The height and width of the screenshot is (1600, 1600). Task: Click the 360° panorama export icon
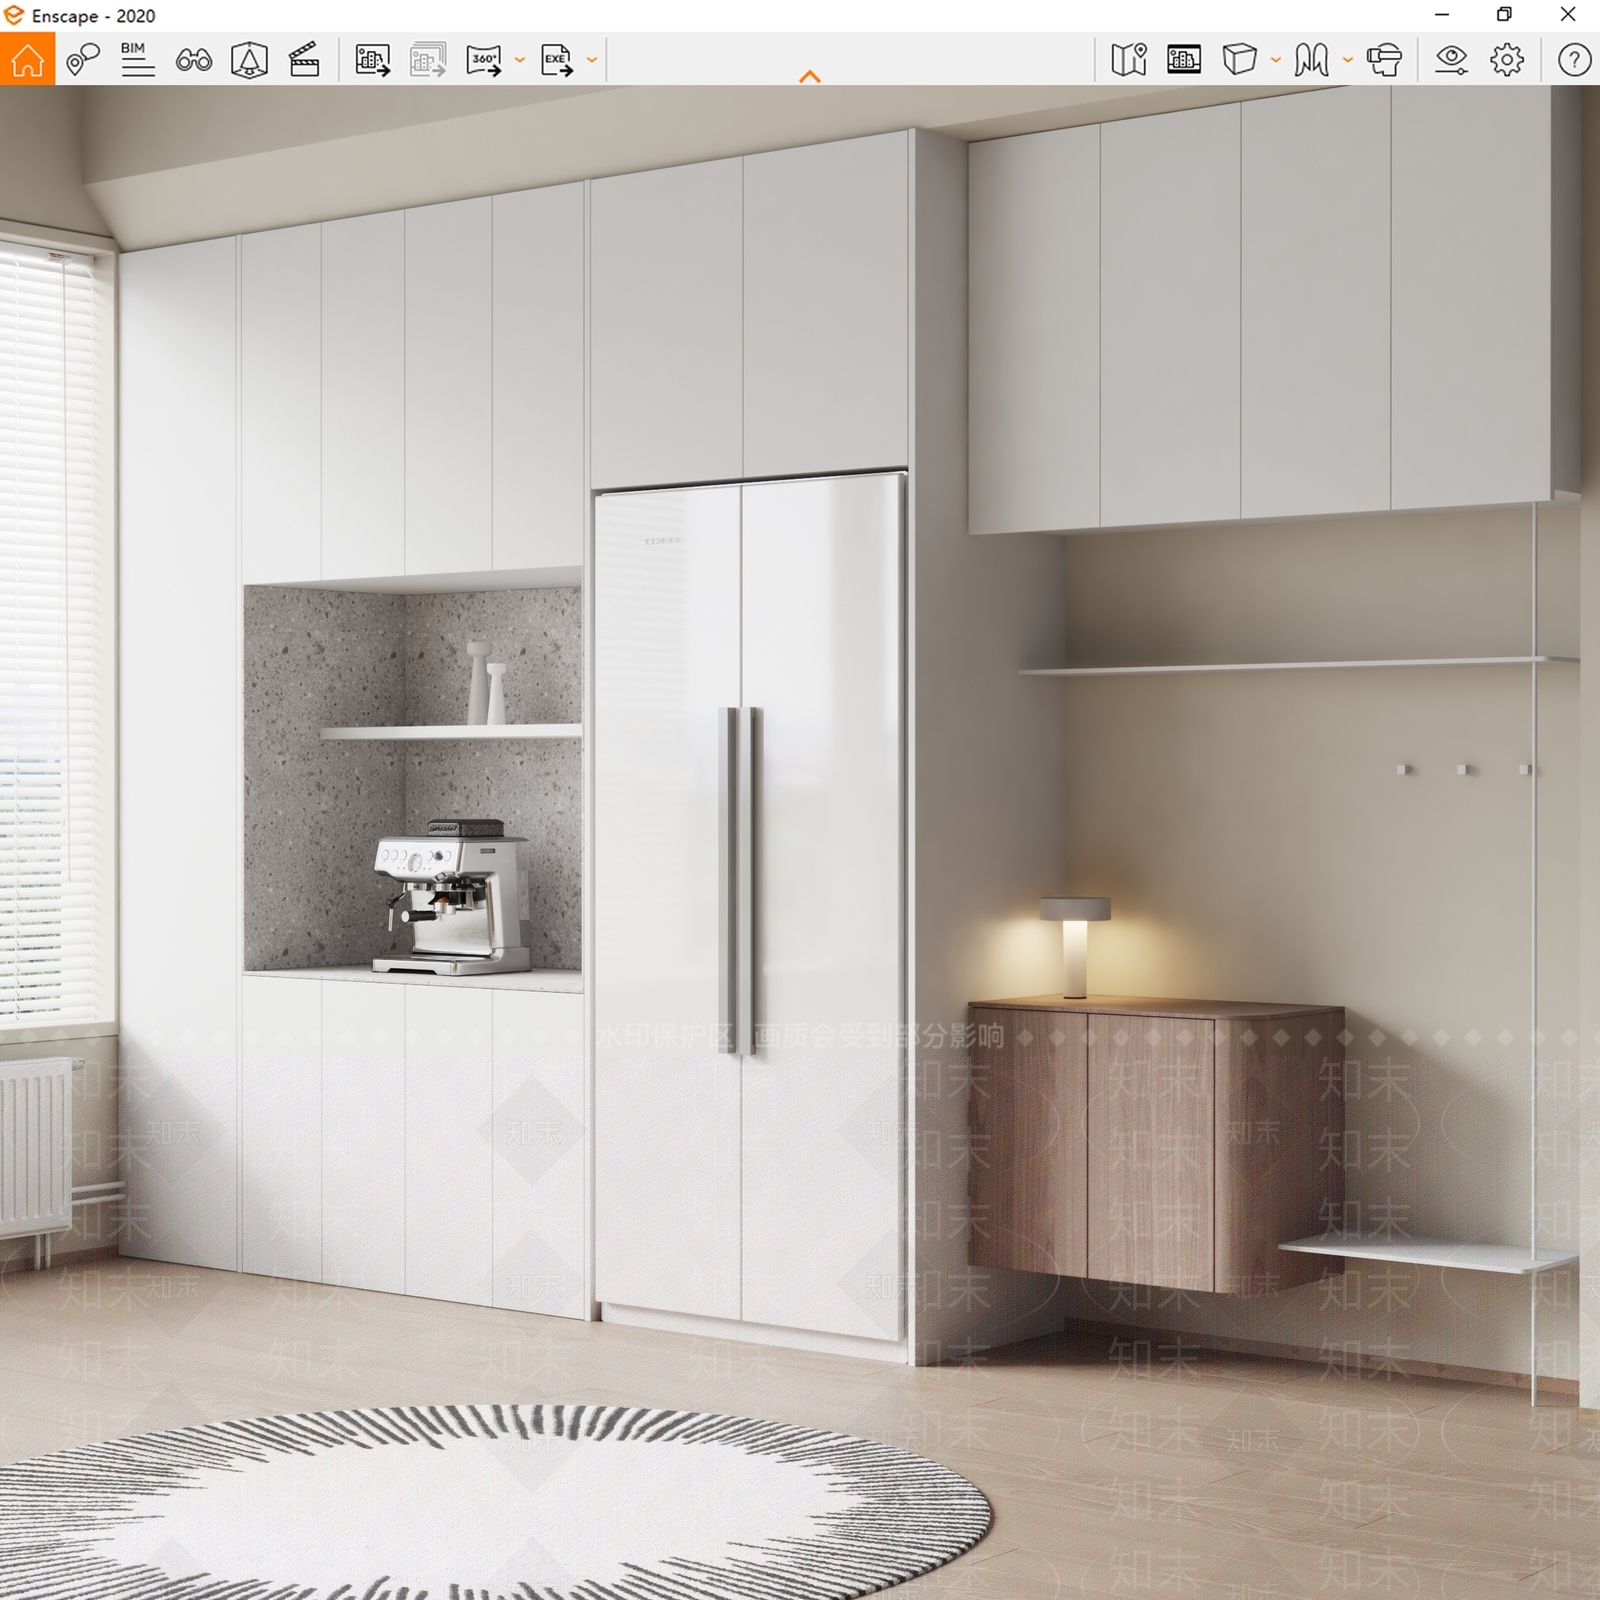[484, 60]
